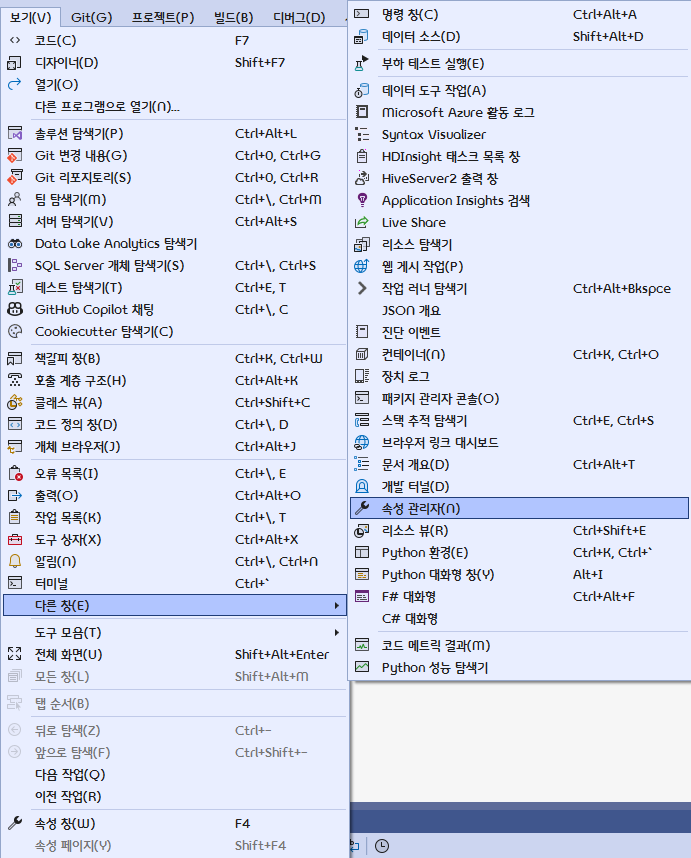Viewport: 691px width, 858px height.
Task: Open Python 대화형 창(Y)
Action: click(519, 575)
